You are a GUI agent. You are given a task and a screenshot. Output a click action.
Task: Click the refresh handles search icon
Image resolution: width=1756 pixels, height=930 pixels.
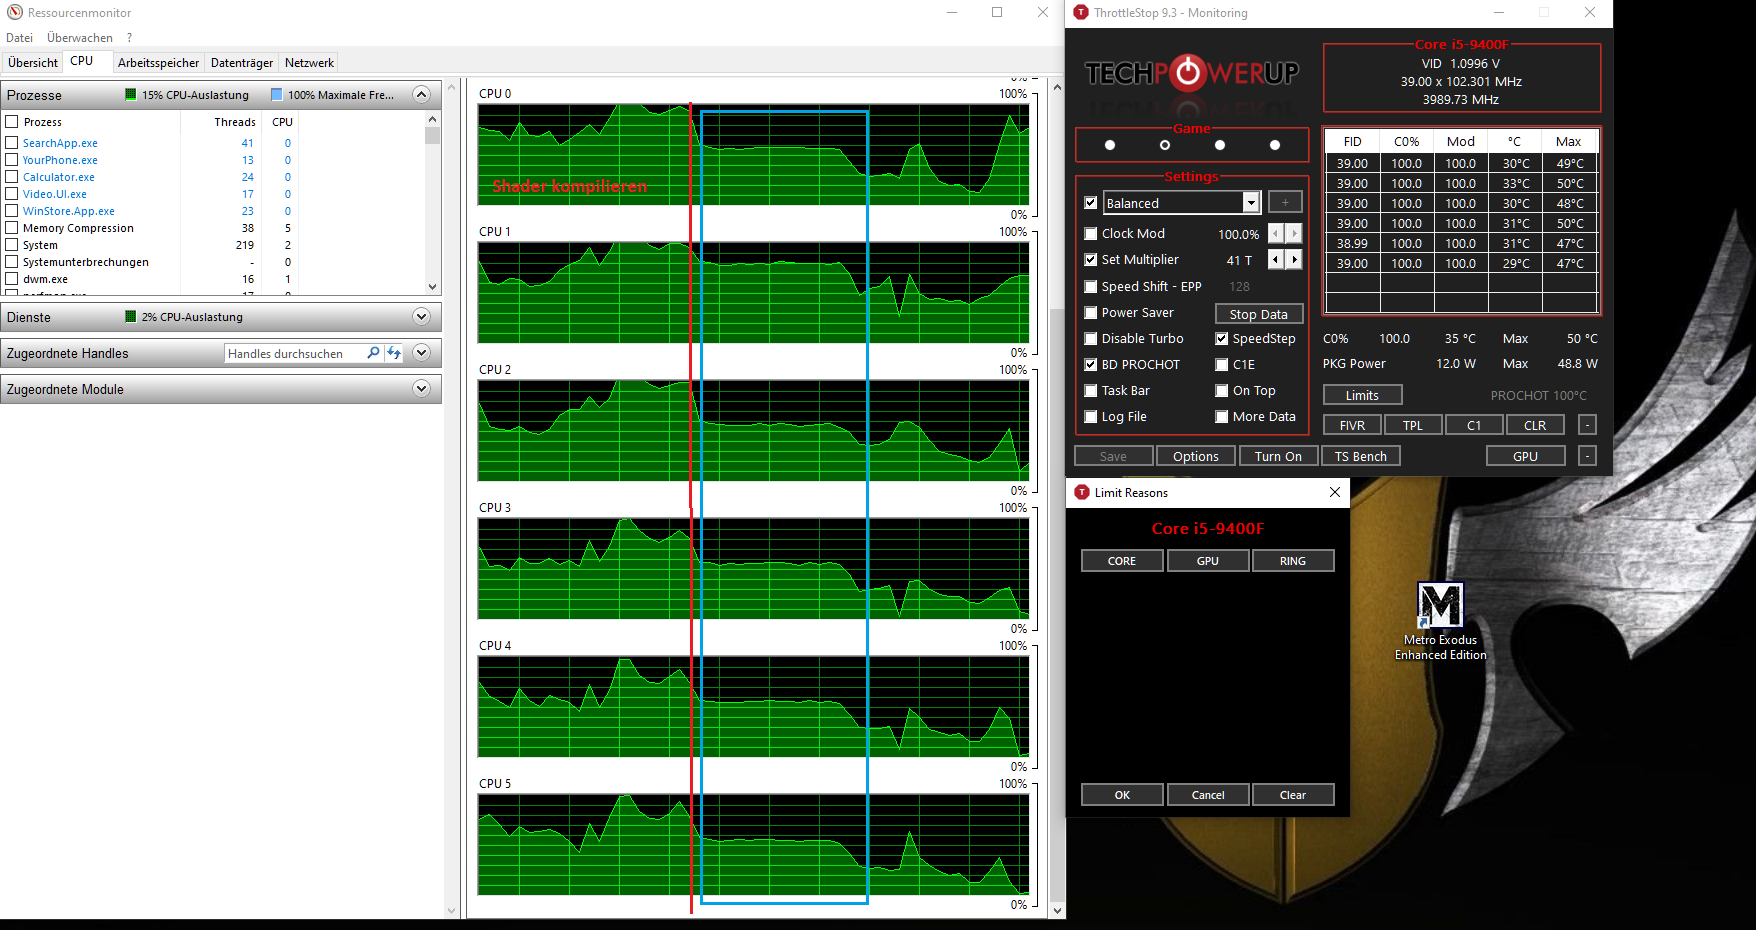click(394, 353)
